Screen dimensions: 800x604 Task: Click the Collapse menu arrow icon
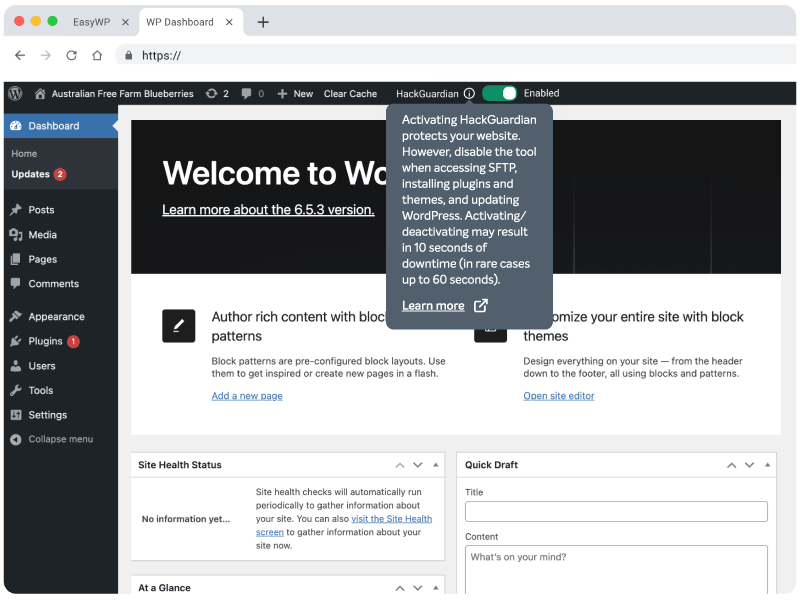[x=16, y=439]
